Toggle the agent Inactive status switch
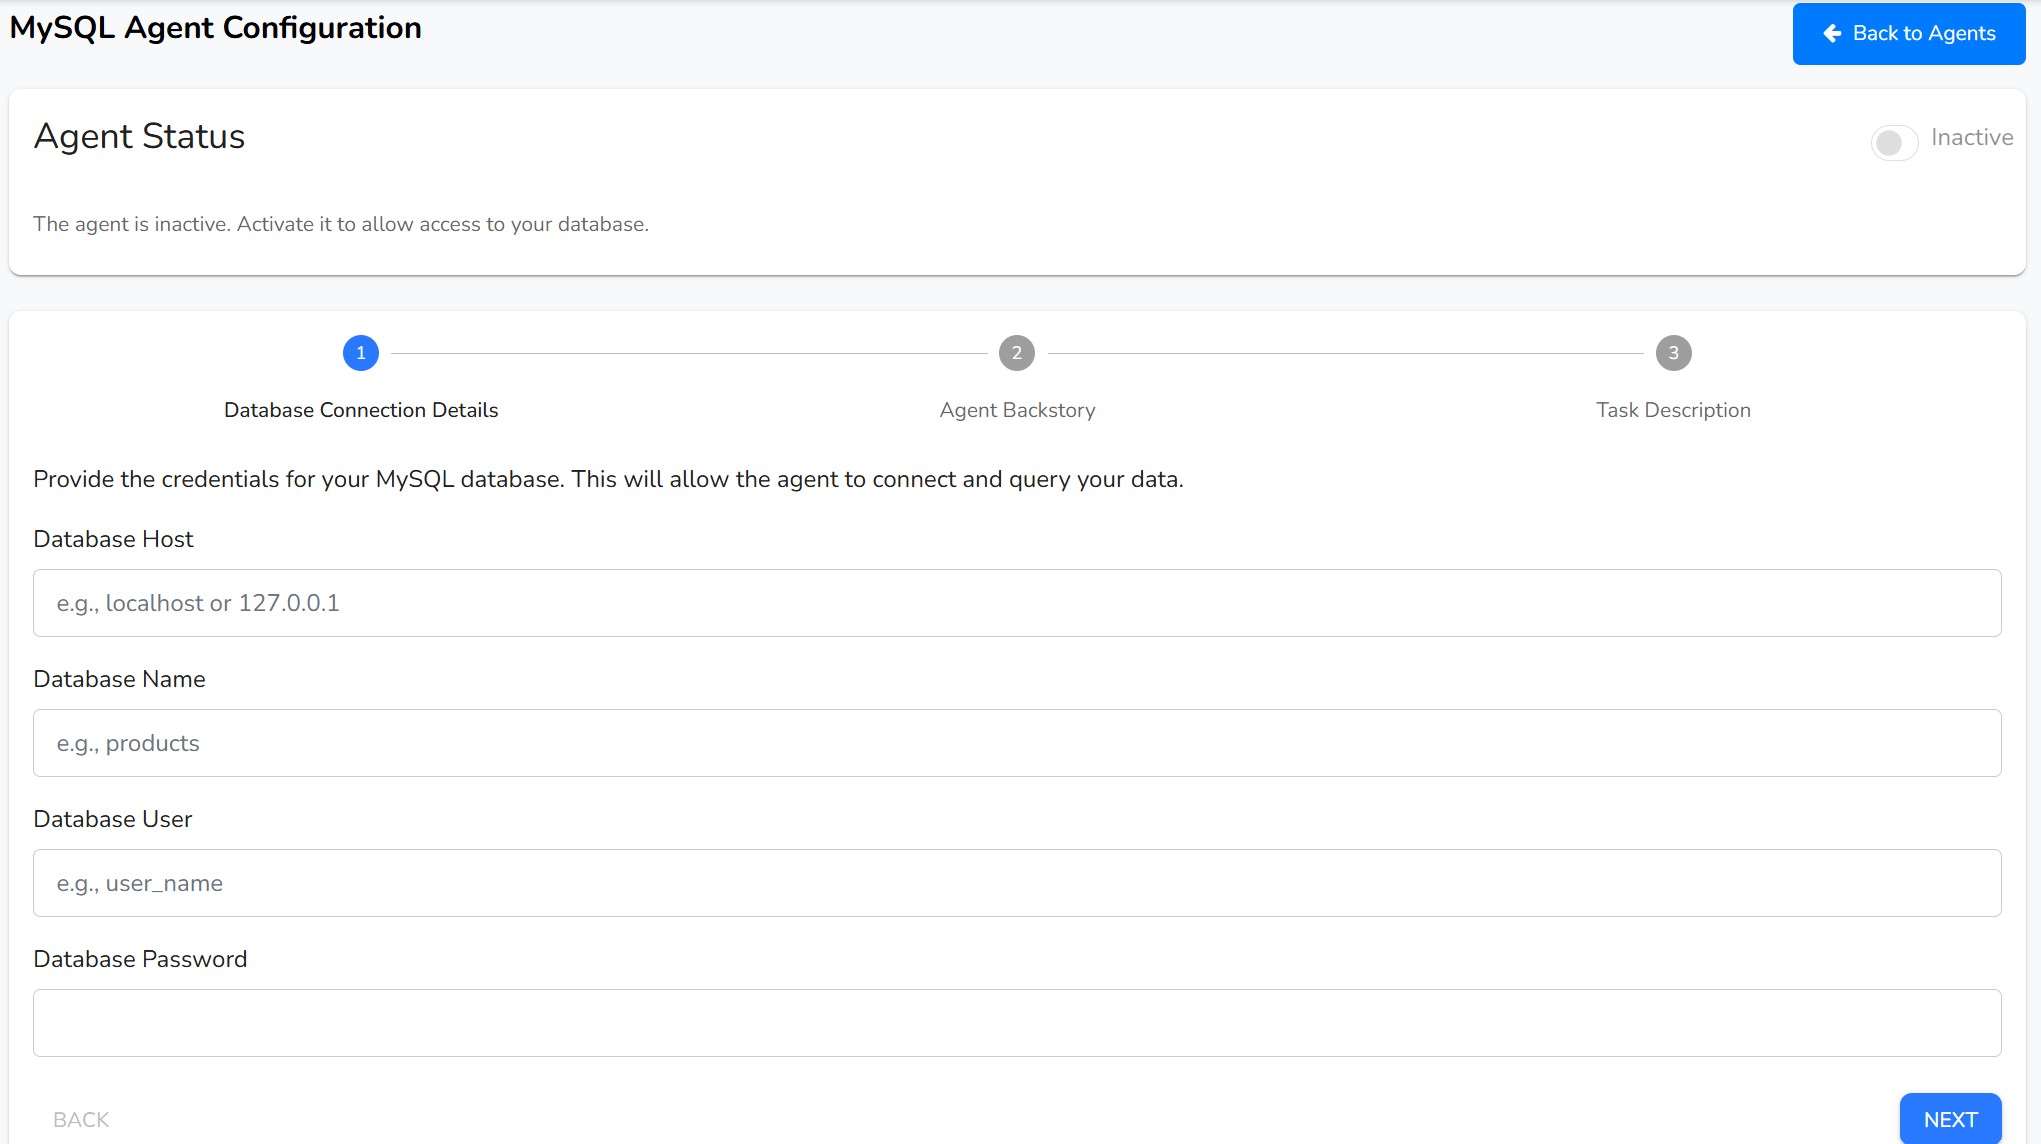2041x1144 pixels. (1893, 142)
